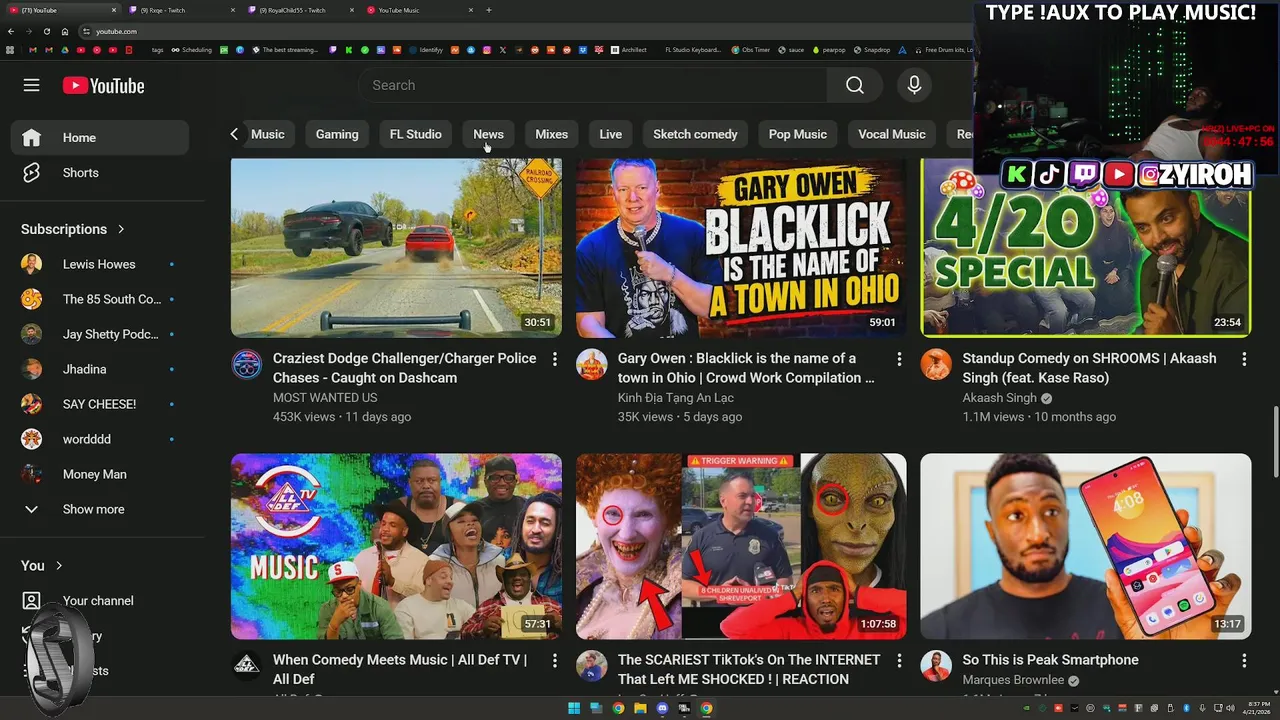Click the YouTube logo
1280x720 pixels.
click(103, 85)
